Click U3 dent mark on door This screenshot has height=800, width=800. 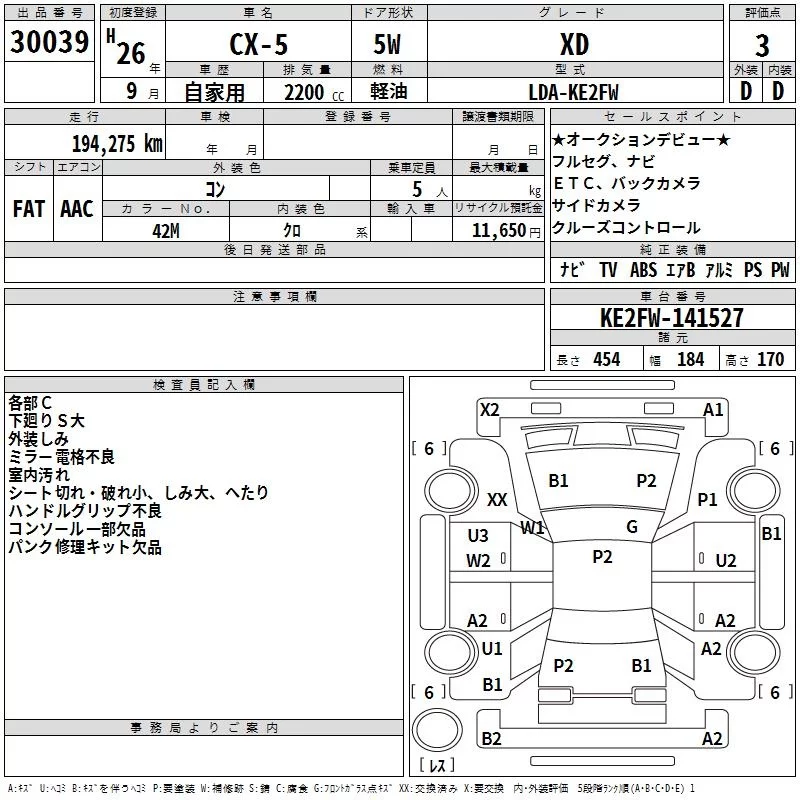478,536
